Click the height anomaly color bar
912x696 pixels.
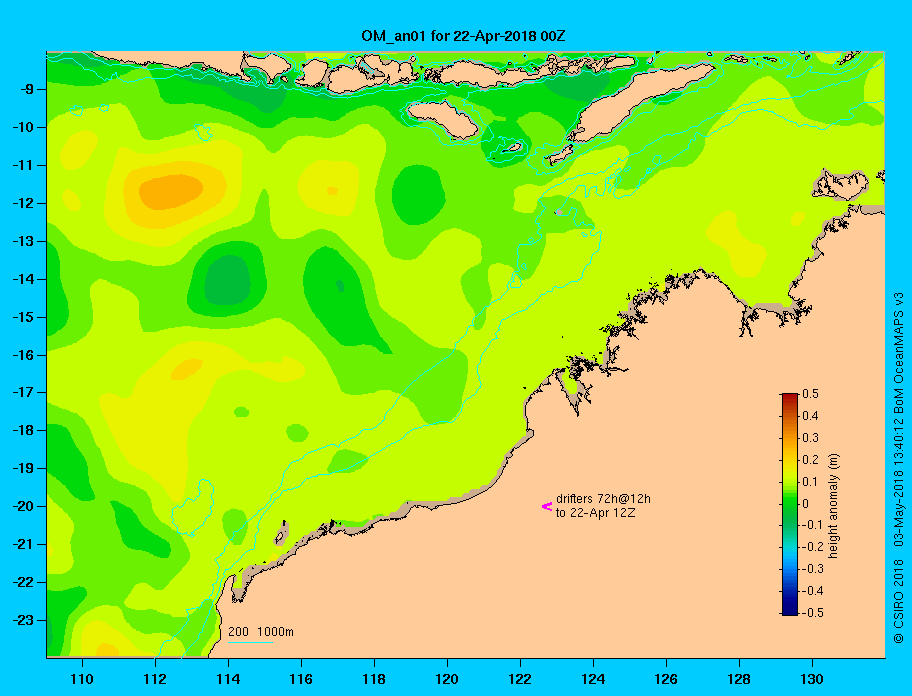click(790, 504)
